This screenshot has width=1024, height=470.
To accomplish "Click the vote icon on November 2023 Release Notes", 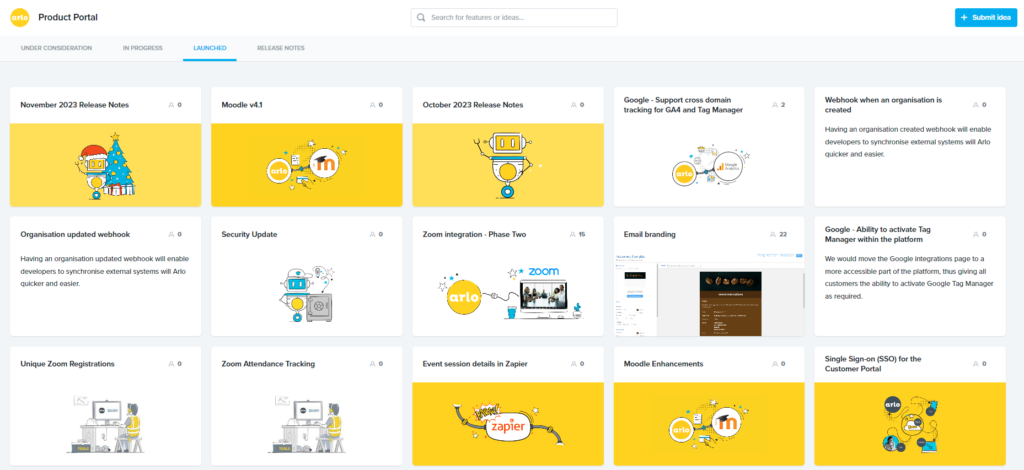I will tap(172, 104).
